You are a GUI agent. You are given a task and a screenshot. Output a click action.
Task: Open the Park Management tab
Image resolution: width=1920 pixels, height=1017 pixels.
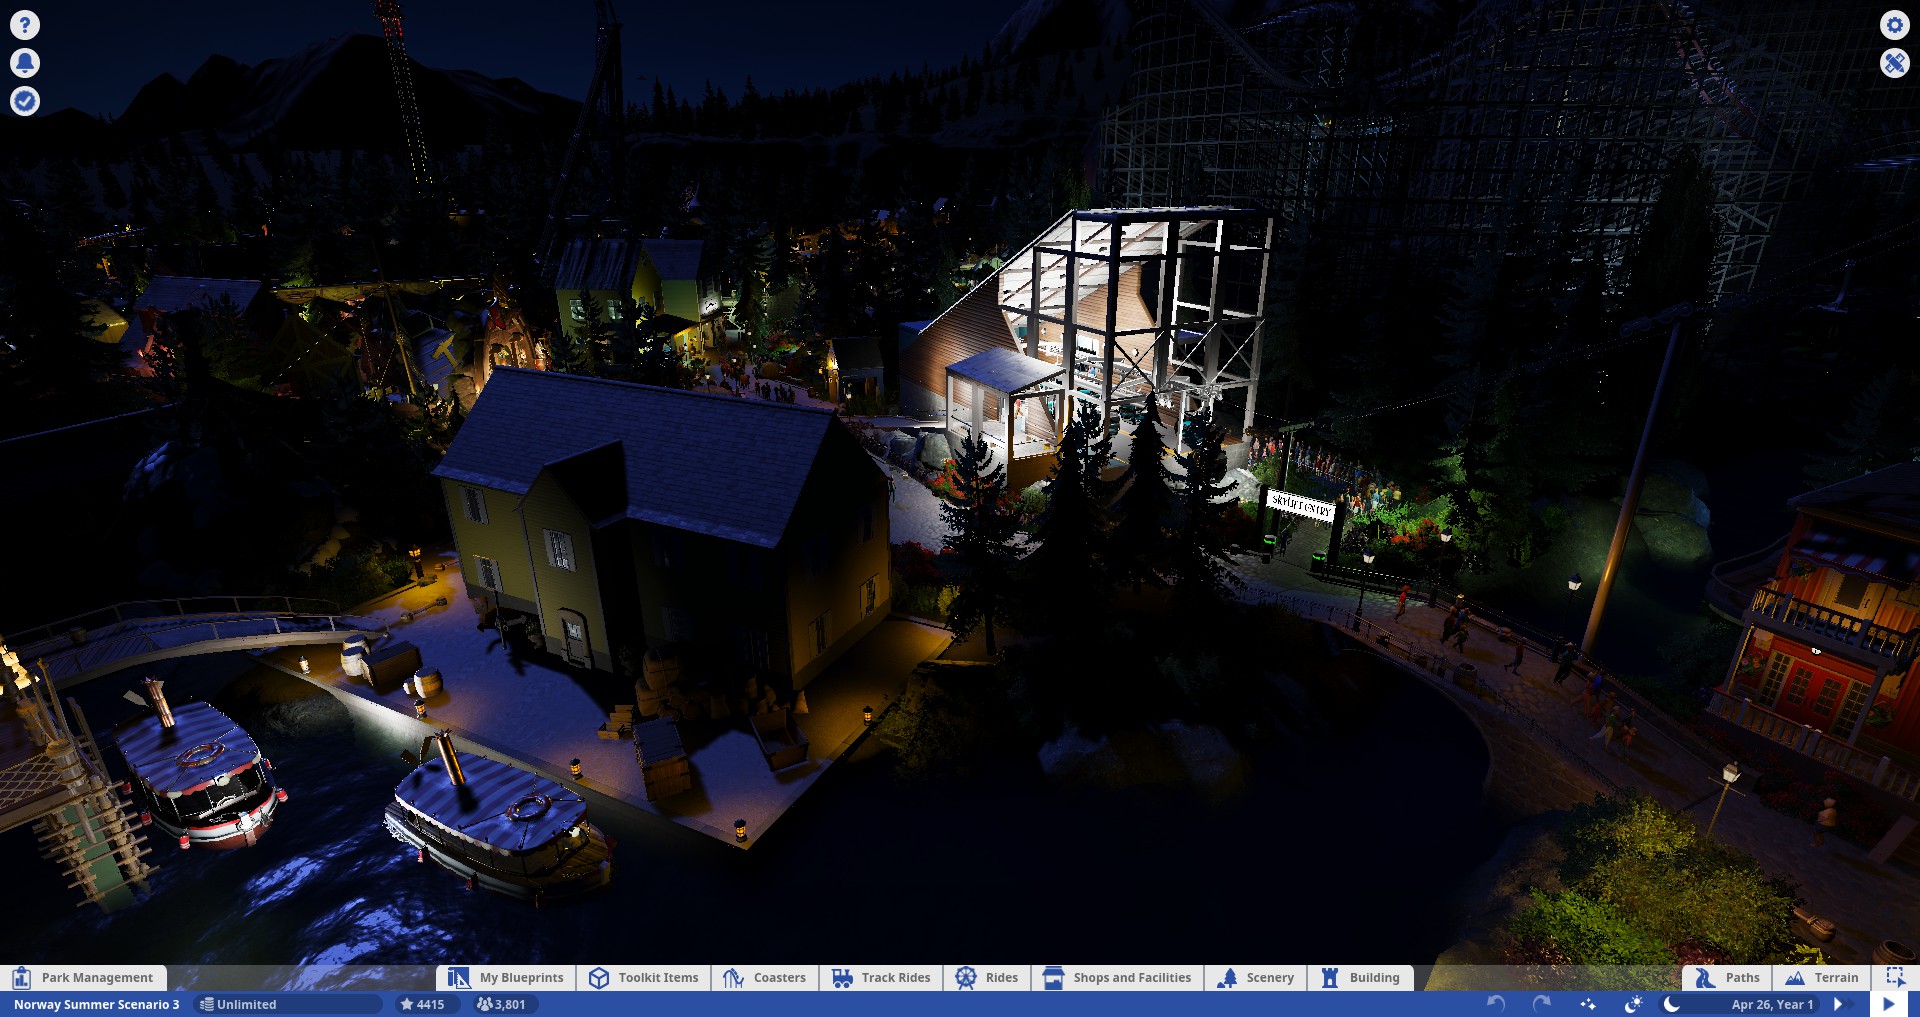click(x=84, y=977)
